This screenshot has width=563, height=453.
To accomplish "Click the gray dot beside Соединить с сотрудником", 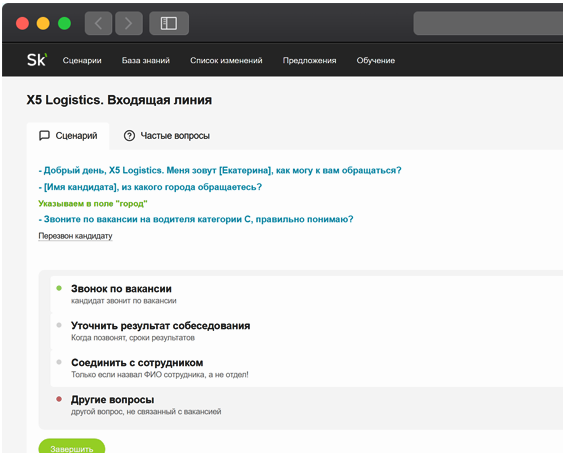I will coord(59,362).
